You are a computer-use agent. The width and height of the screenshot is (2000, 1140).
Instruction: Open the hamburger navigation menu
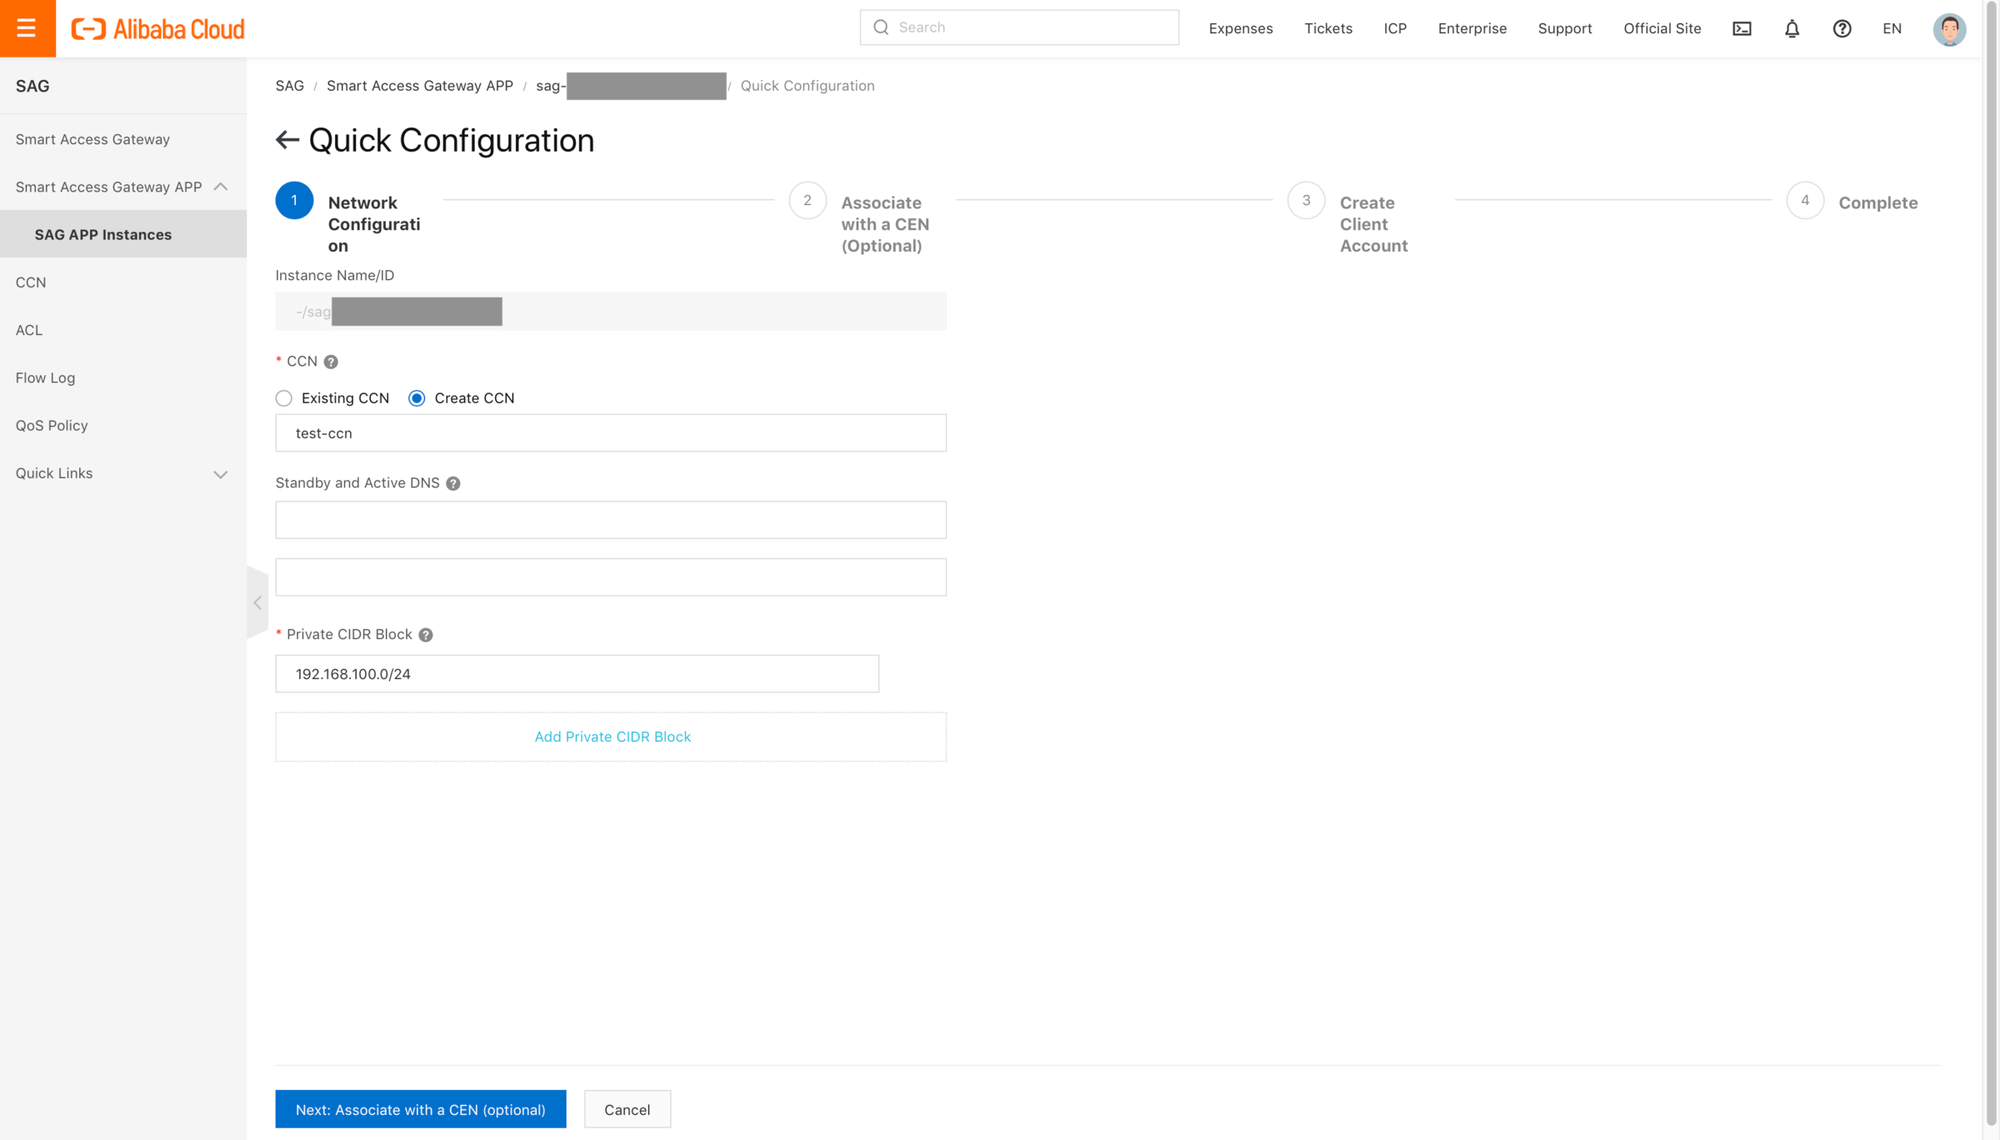pyautogui.click(x=27, y=28)
